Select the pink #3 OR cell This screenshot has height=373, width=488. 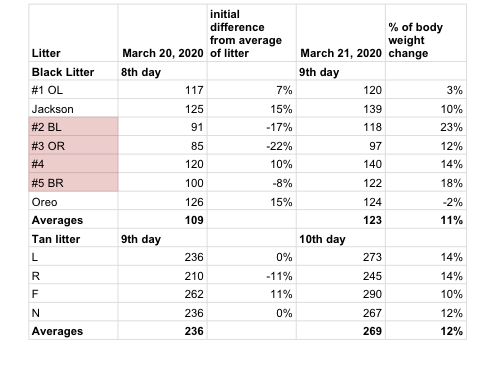[73, 145]
